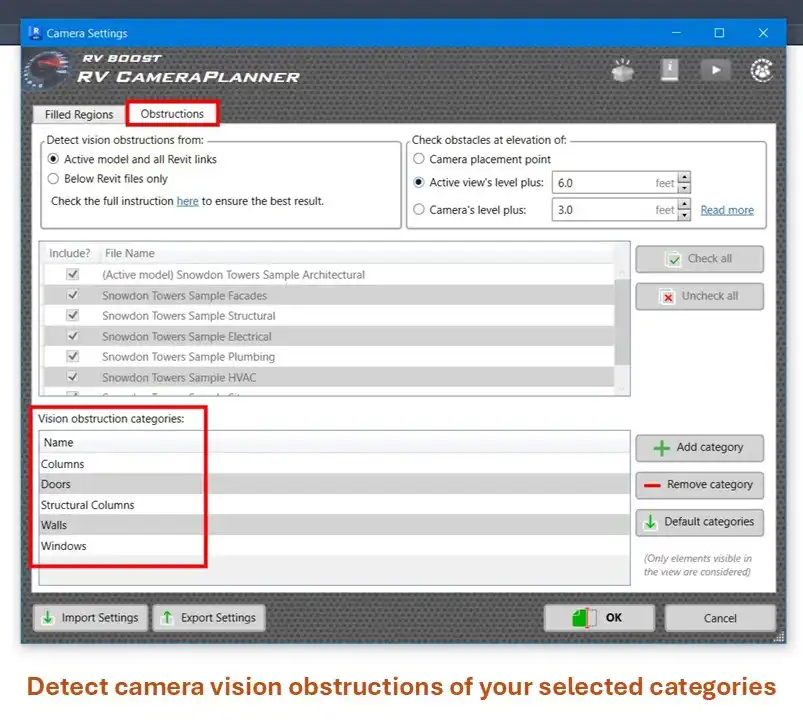Click Export Settings

tap(209, 618)
